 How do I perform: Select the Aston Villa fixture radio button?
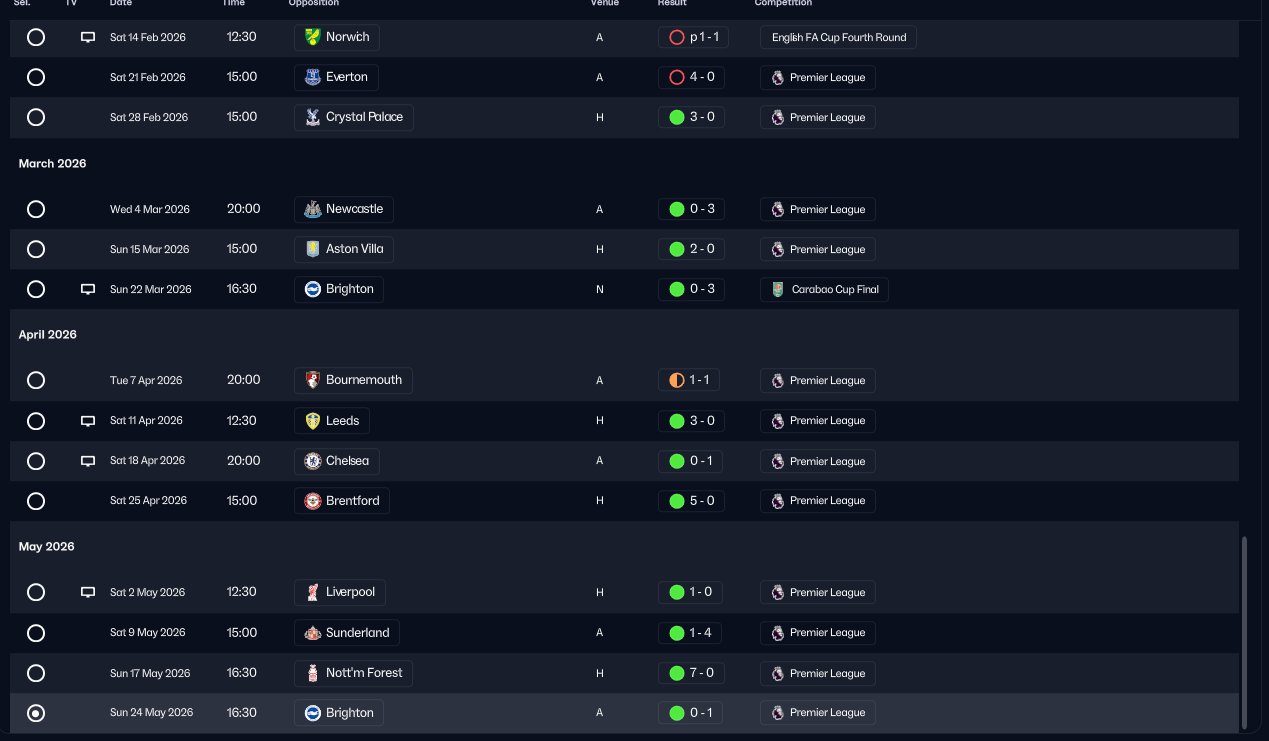click(36, 249)
